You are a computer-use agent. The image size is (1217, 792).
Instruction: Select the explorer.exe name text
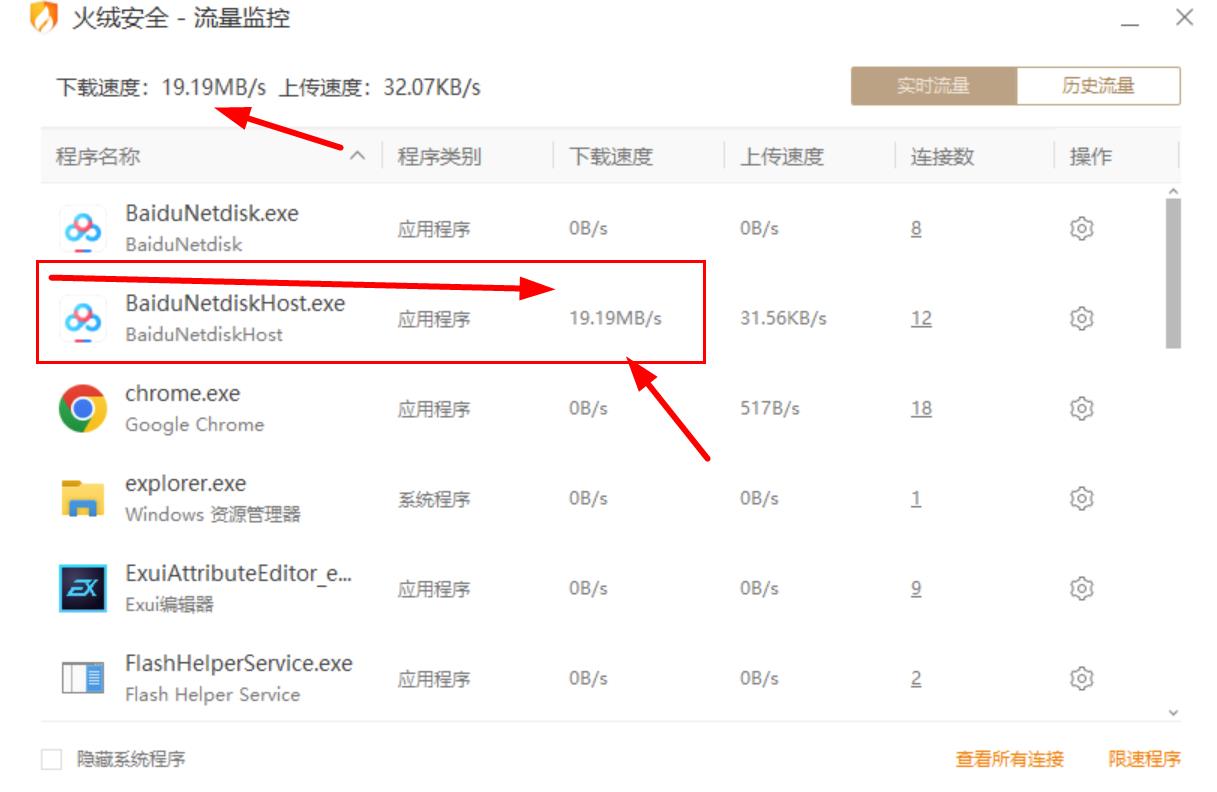tap(186, 483)
